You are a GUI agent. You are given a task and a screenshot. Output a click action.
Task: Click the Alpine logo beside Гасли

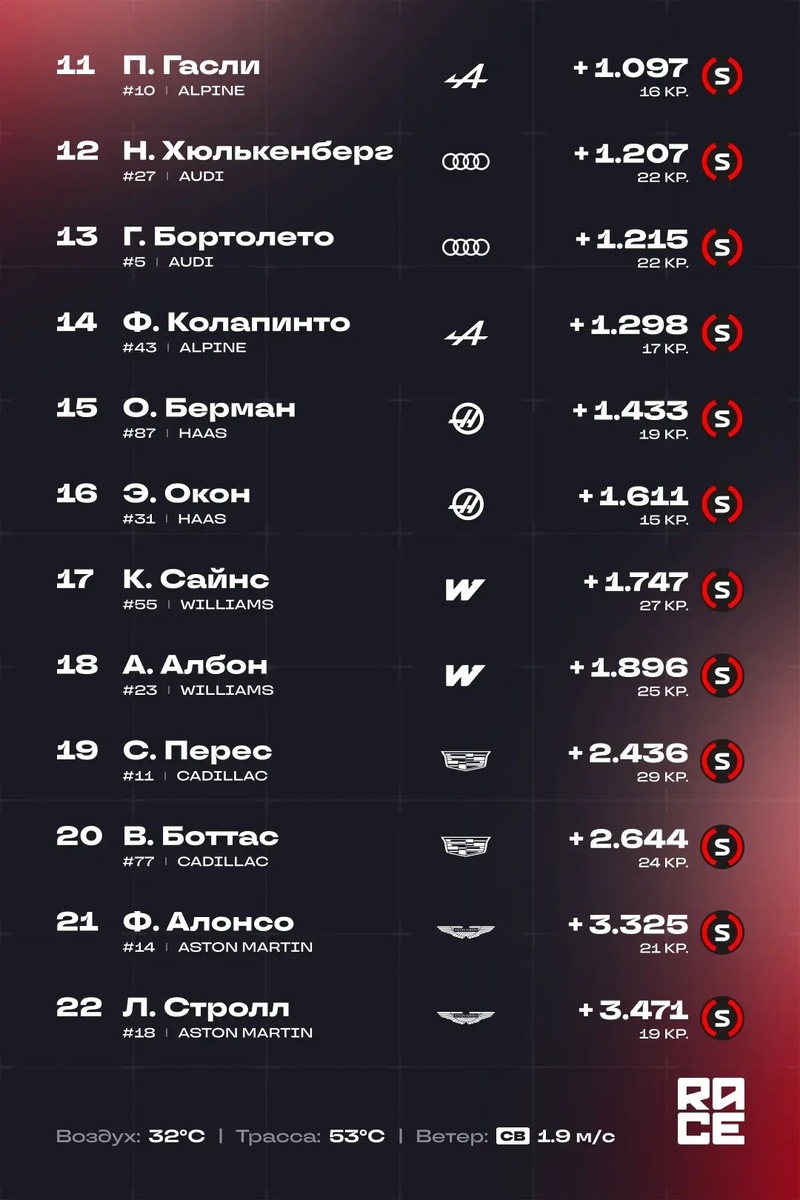(x=466, y=76)
